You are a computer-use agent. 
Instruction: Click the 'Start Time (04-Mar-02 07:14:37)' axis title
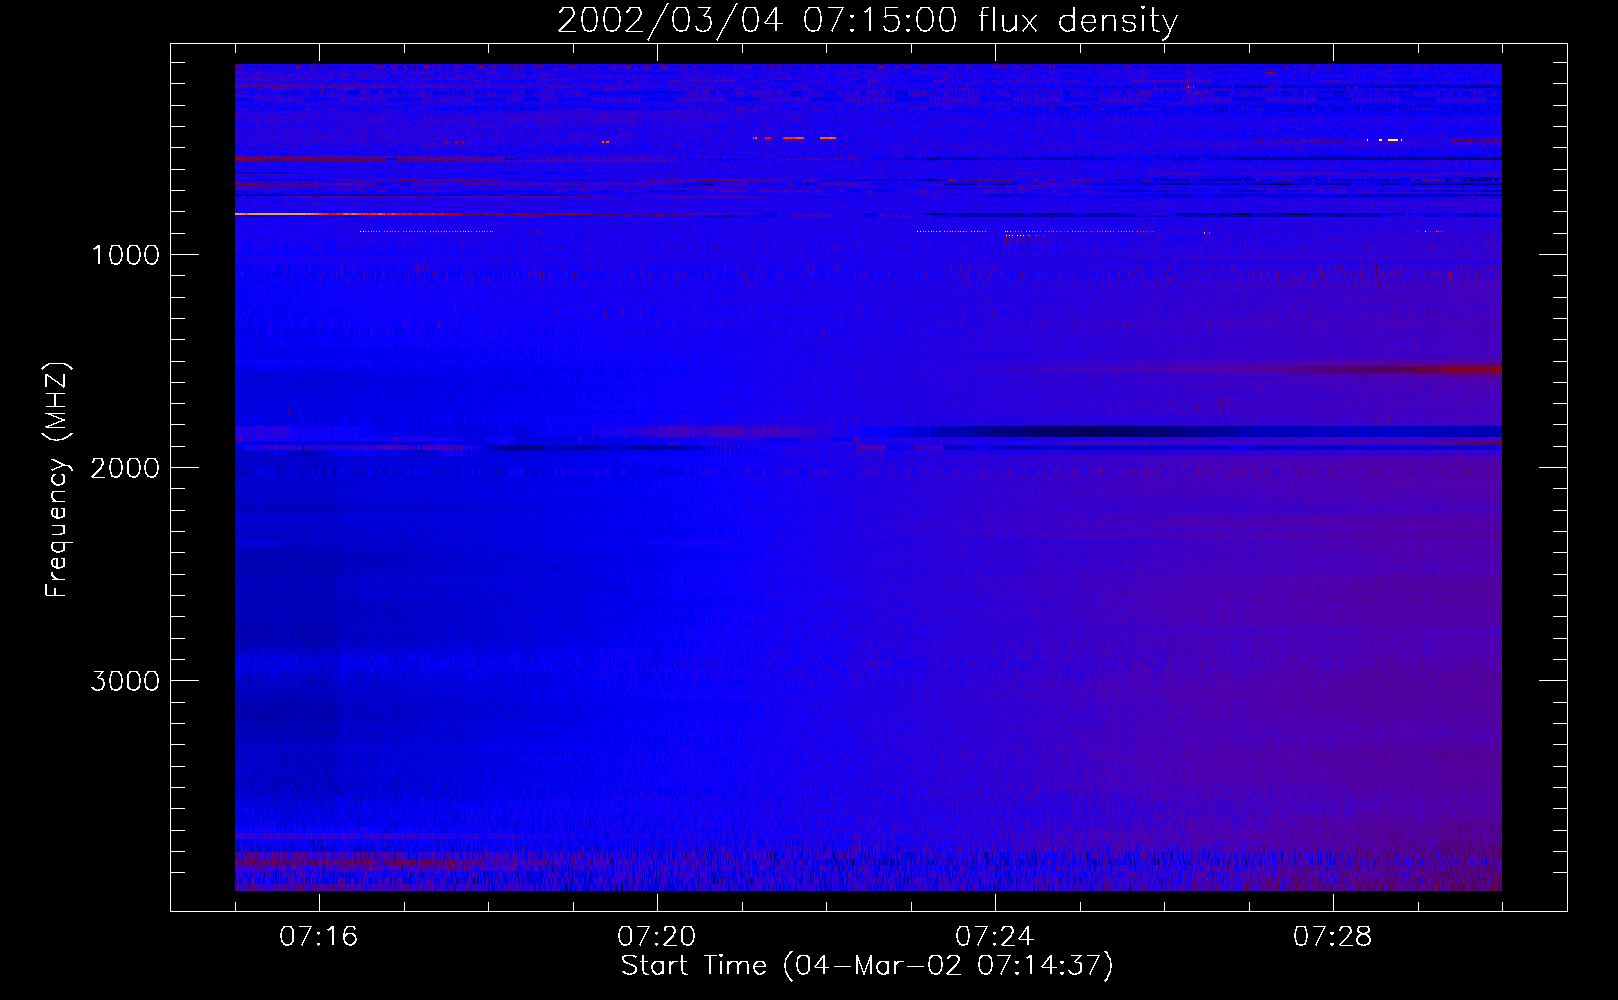tap(867, 966)
